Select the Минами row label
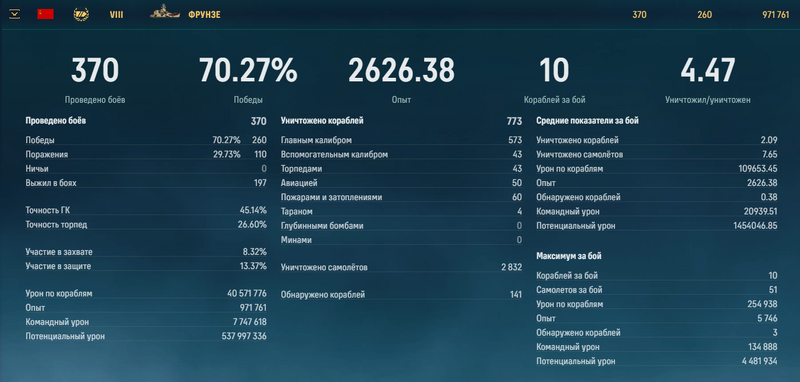This screenshot has width=800, height=382. (296, 240)
